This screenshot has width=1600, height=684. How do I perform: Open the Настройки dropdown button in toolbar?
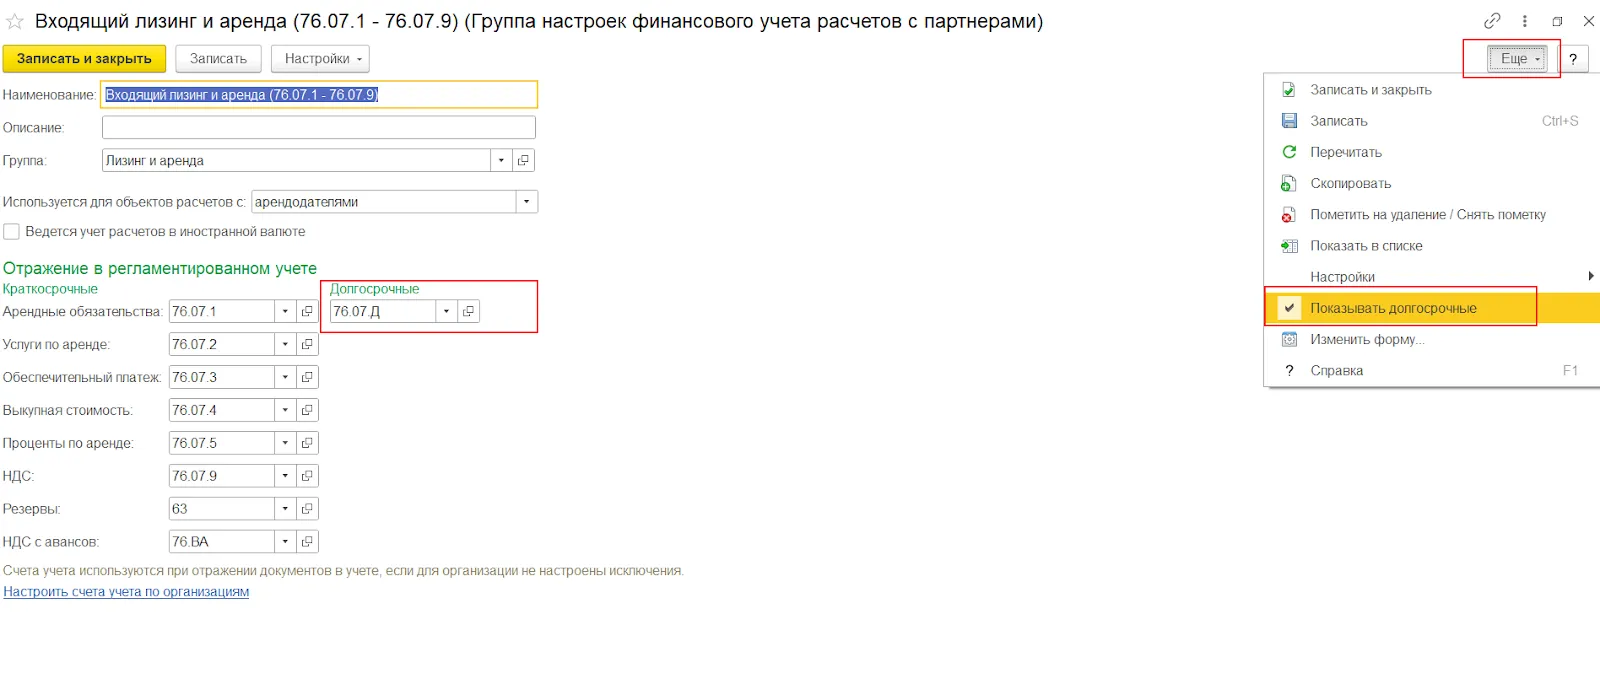tap(320, 59)
